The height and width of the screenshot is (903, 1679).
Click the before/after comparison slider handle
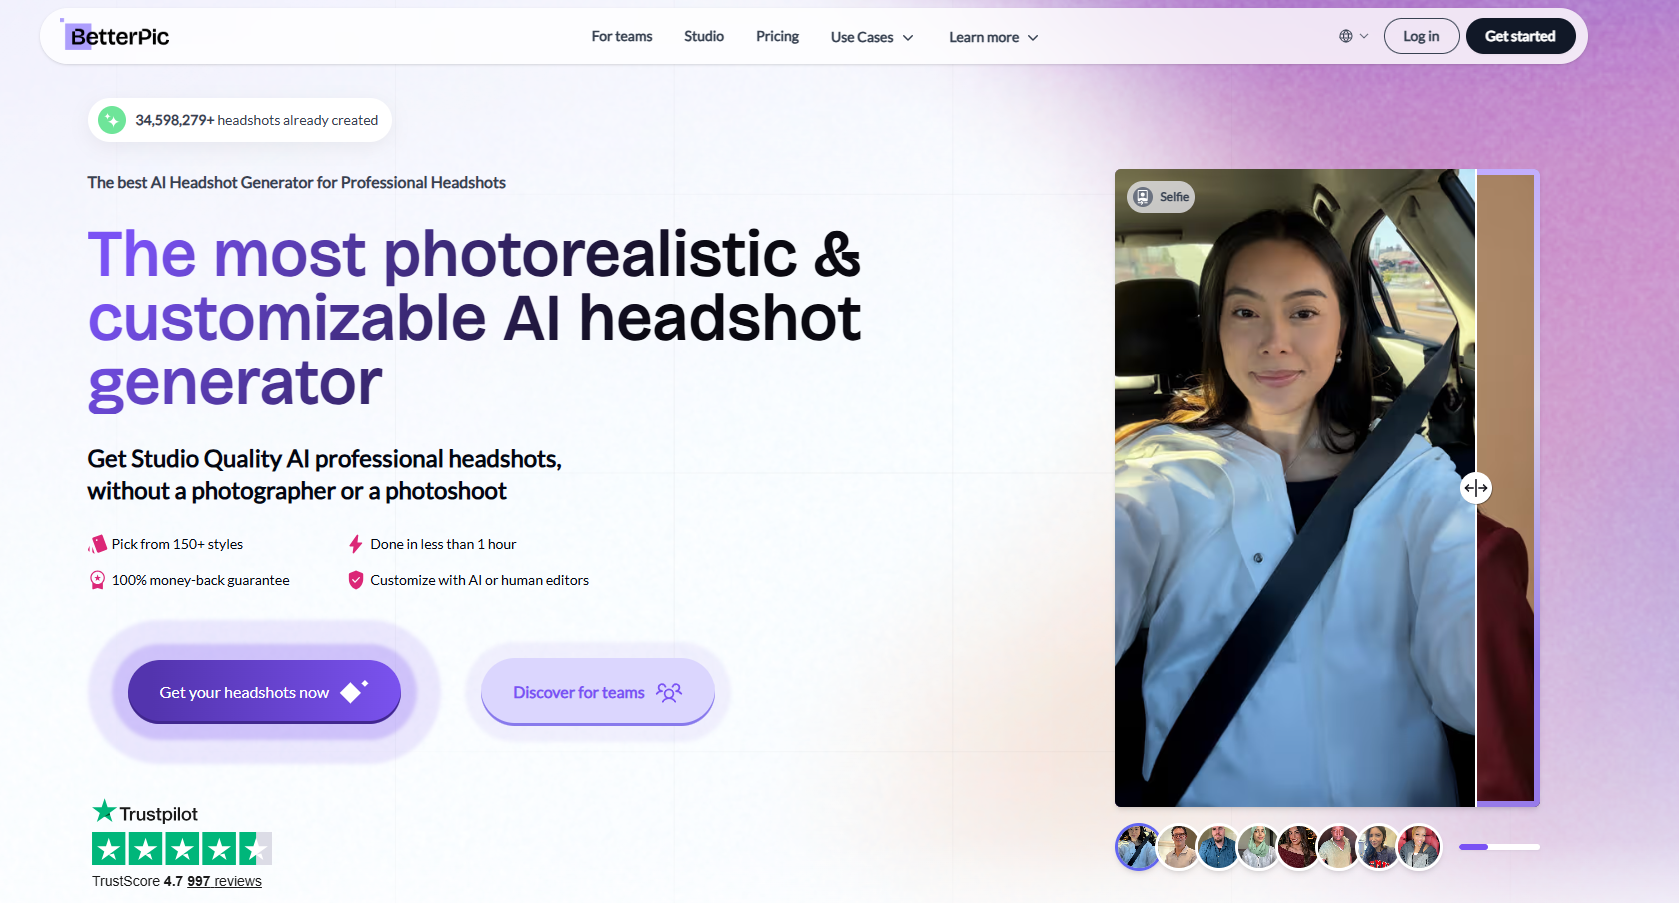coord(1475,488)
